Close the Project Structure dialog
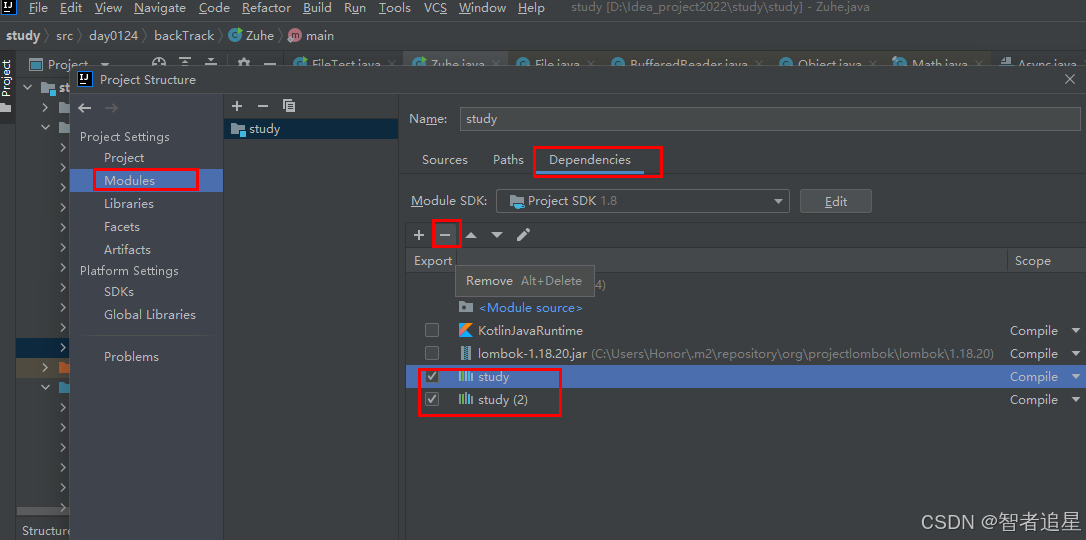The height and width of the screenshot is (540, 1086). (x=1069, y=79)
